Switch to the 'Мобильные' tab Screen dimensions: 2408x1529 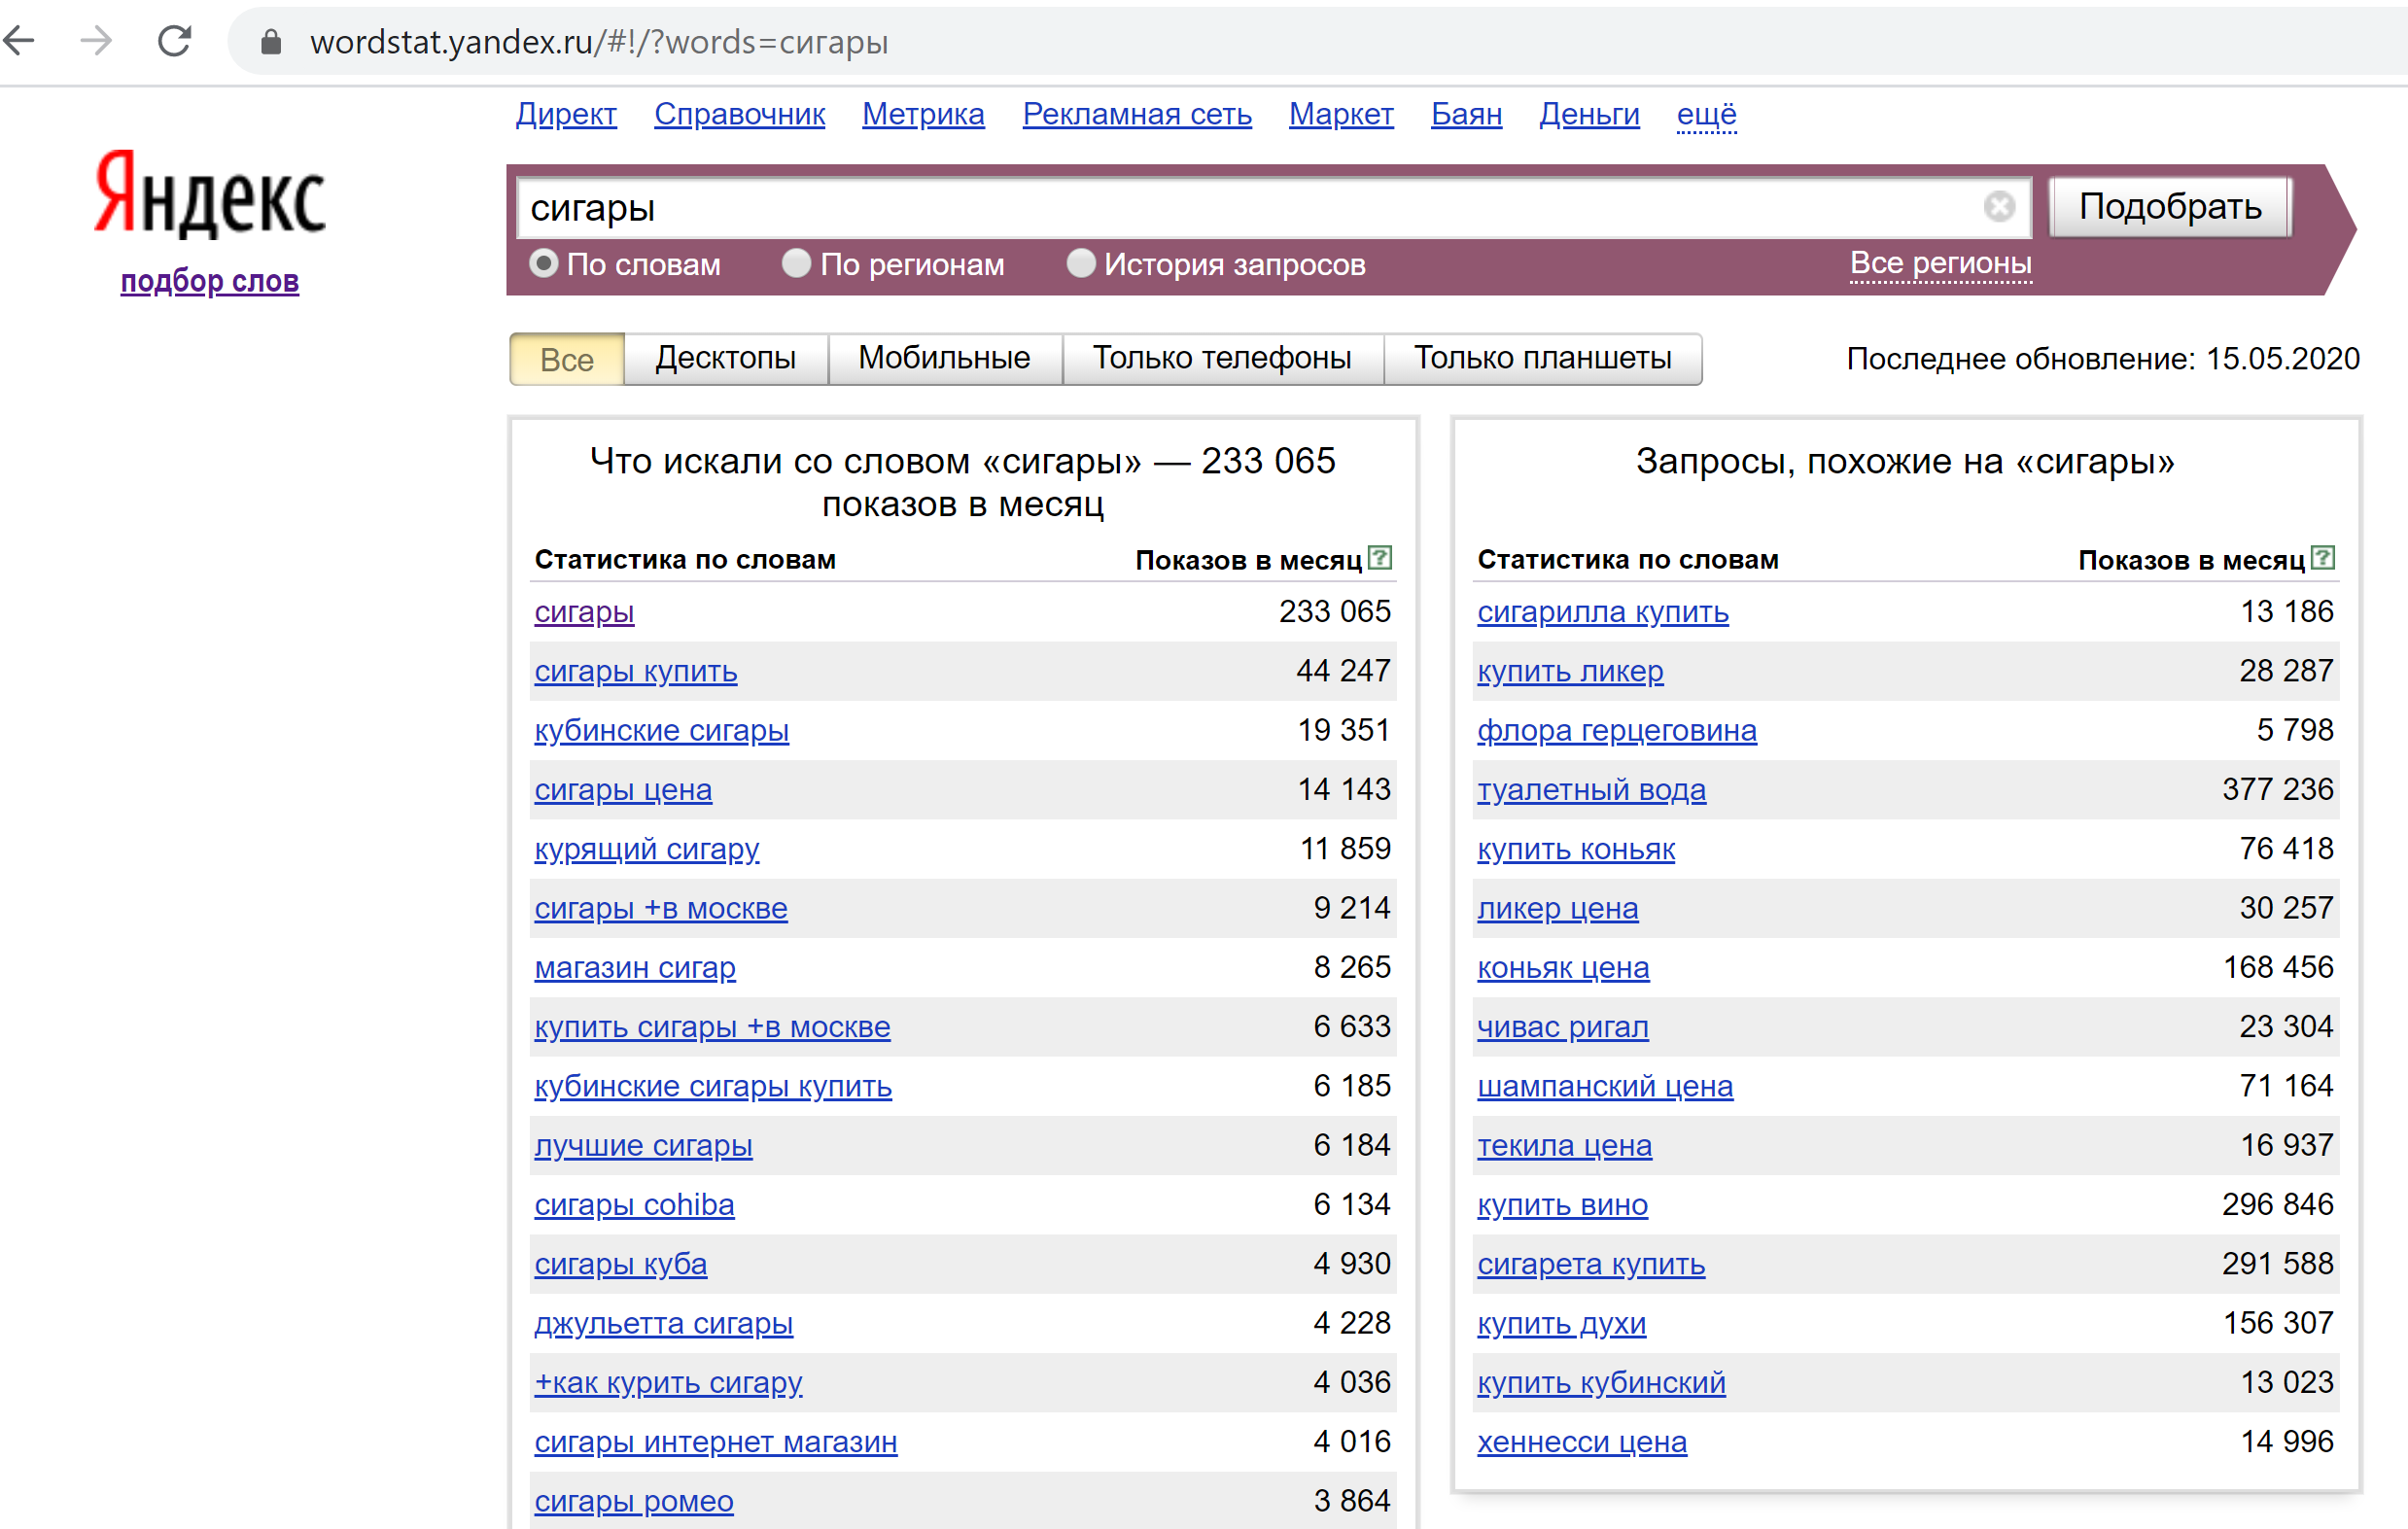click(944, 358)
